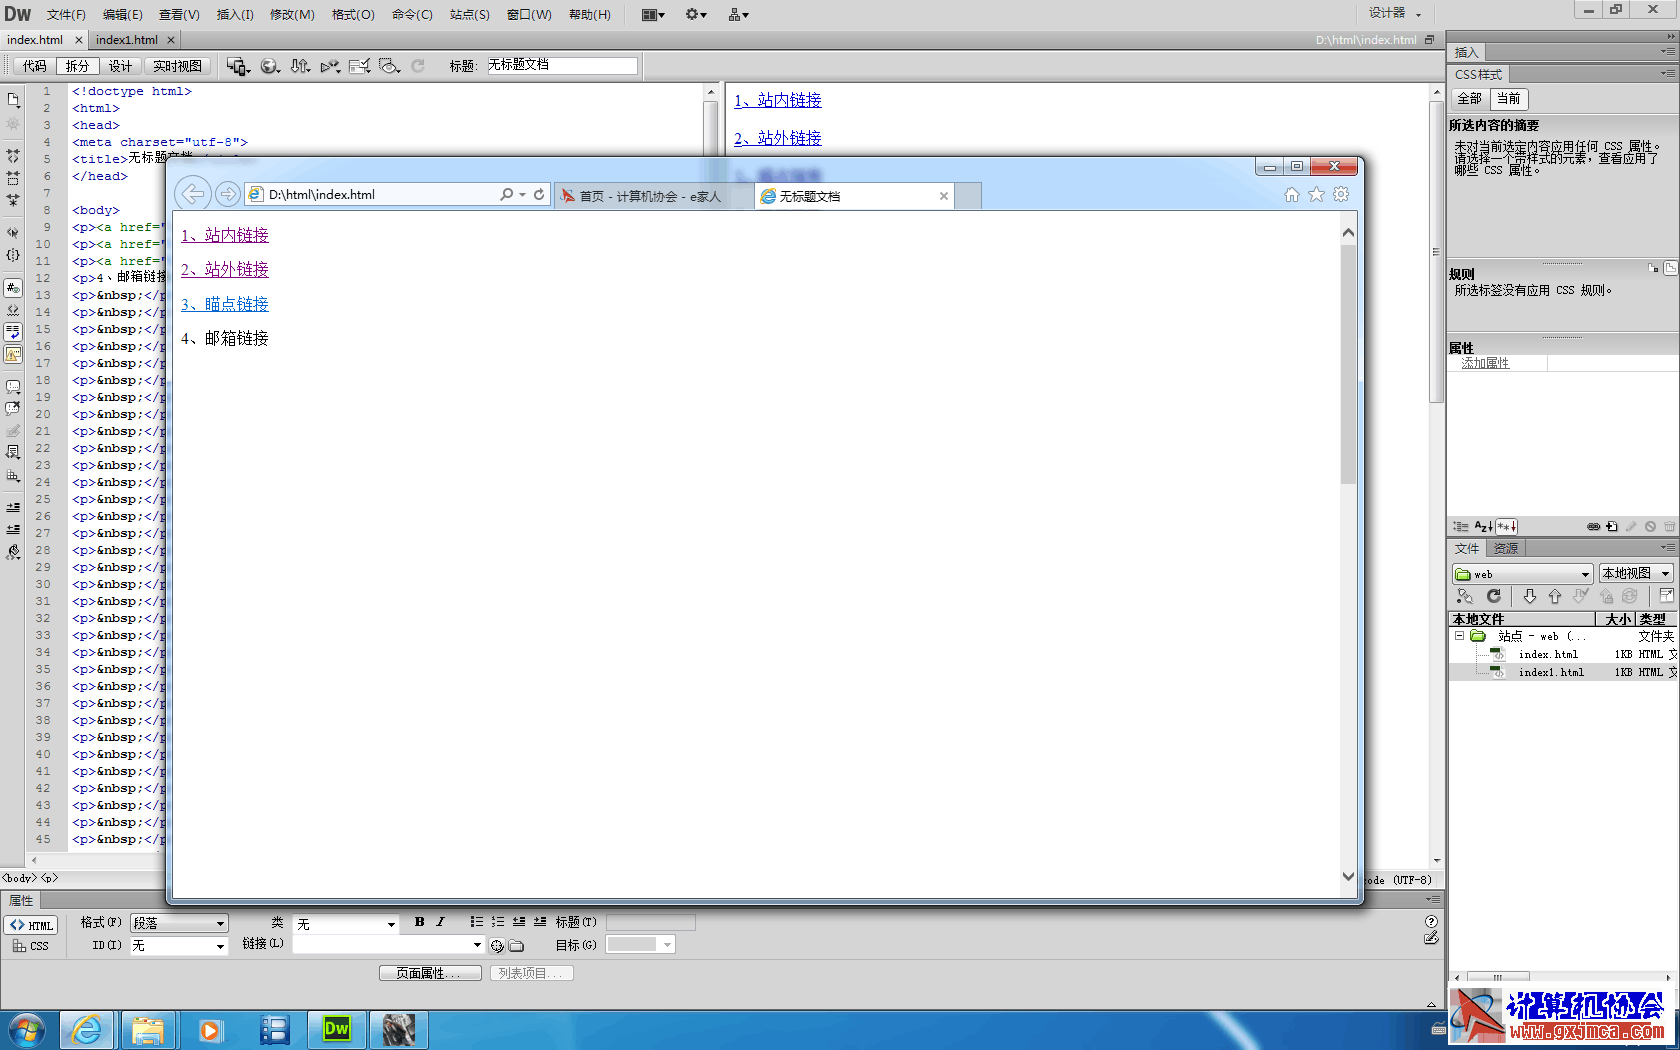This screenshot has width=1680, height=1050.
Task: Open the 站点(S) menu
Action: (x=469, y=15)
